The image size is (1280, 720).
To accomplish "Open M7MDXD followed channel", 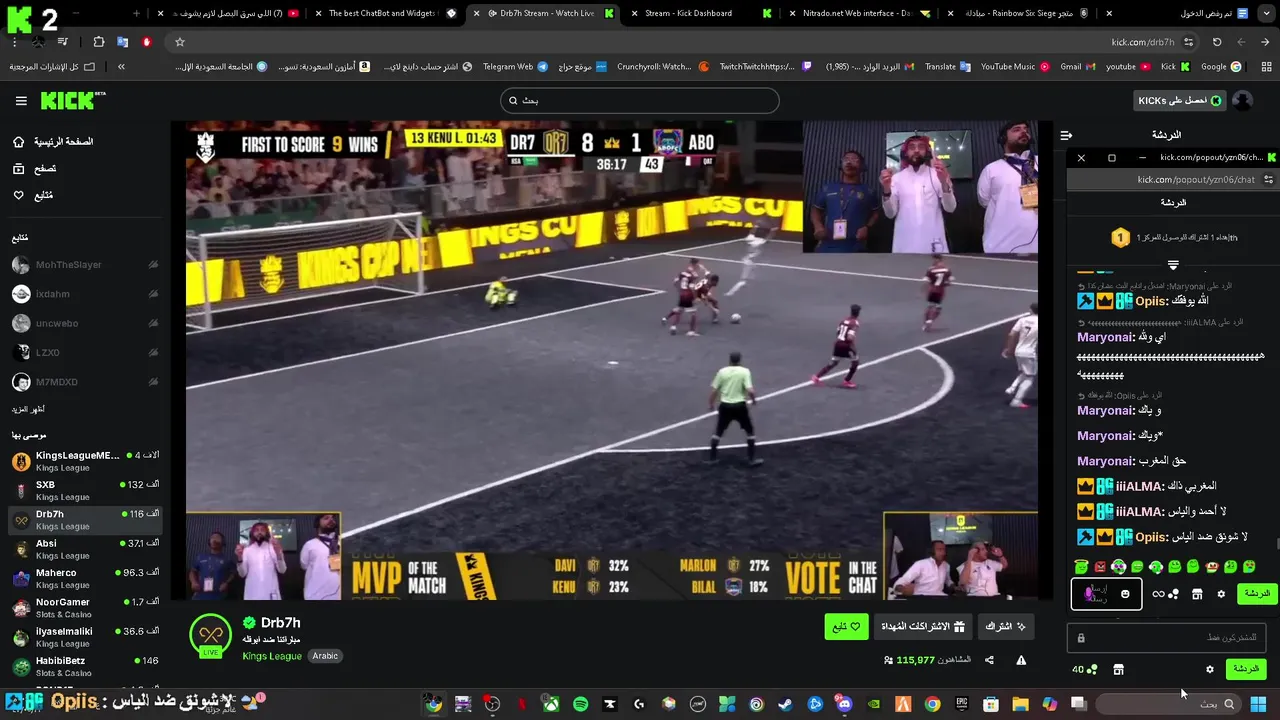I will (x=85, y=382).
